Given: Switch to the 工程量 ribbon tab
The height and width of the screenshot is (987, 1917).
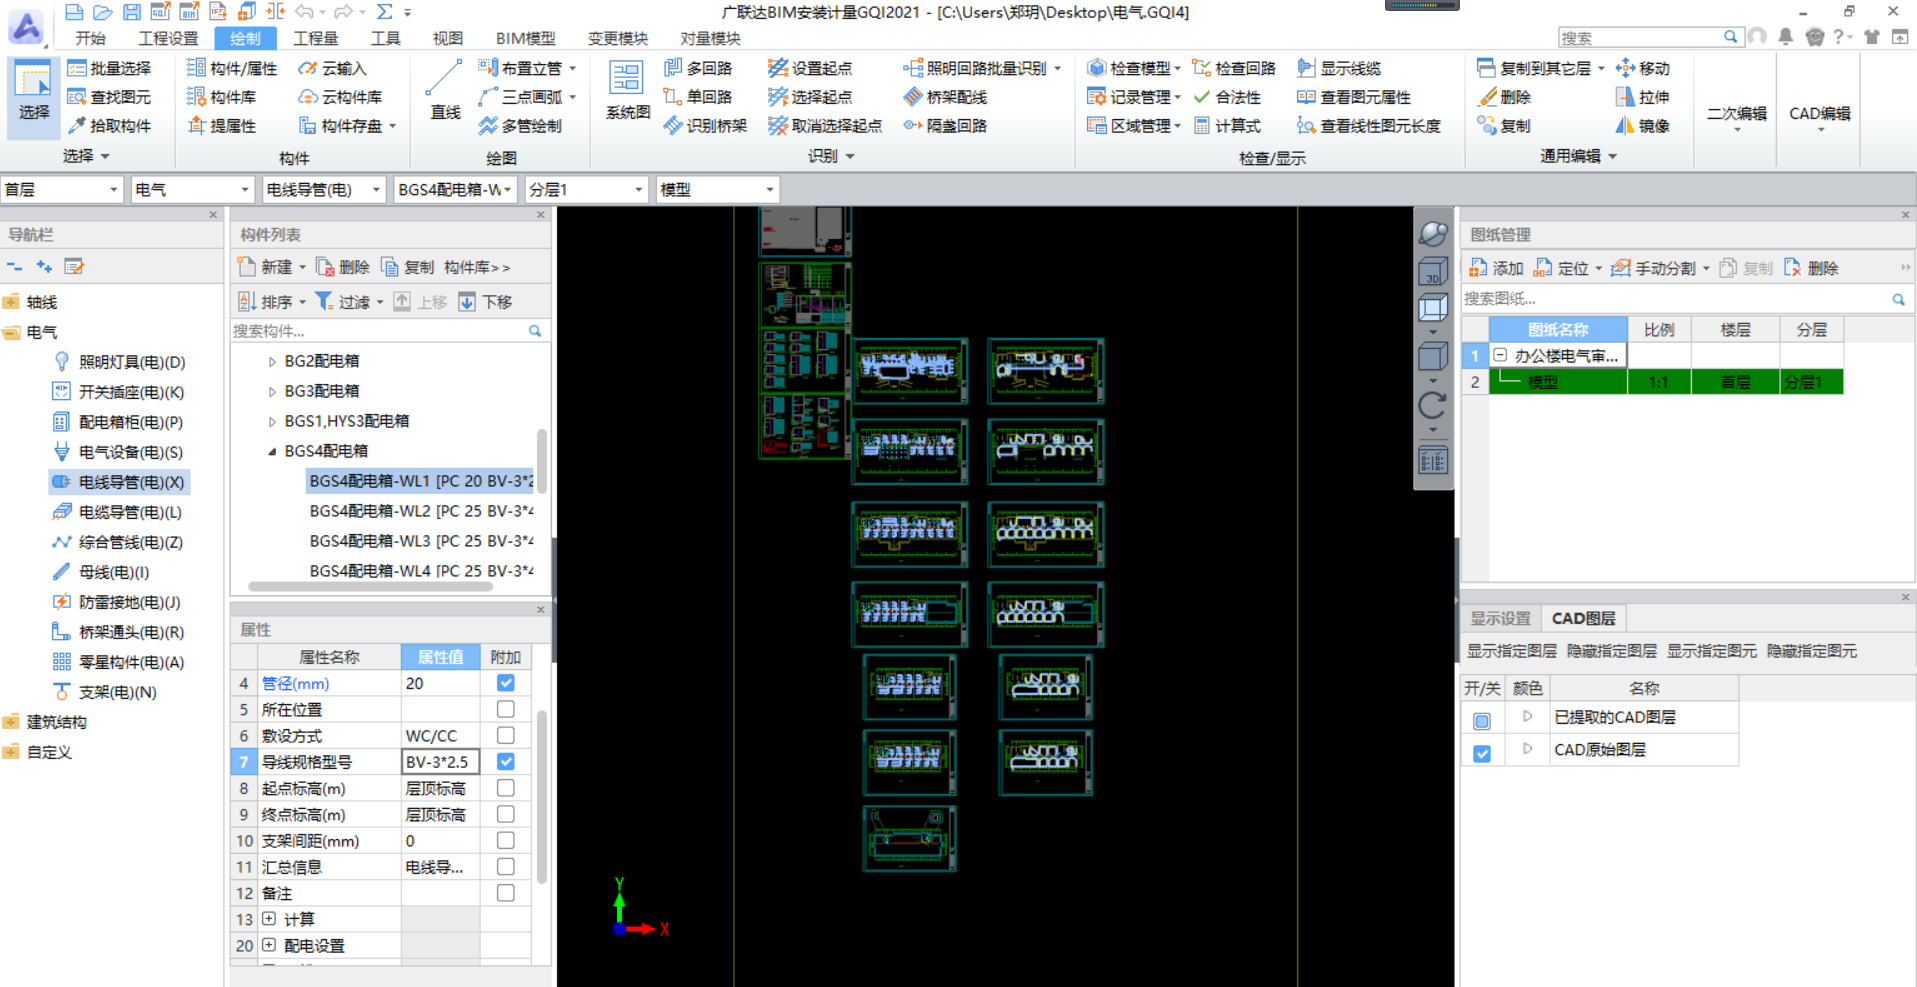Looking at the screenshot, I should [315, 38].
